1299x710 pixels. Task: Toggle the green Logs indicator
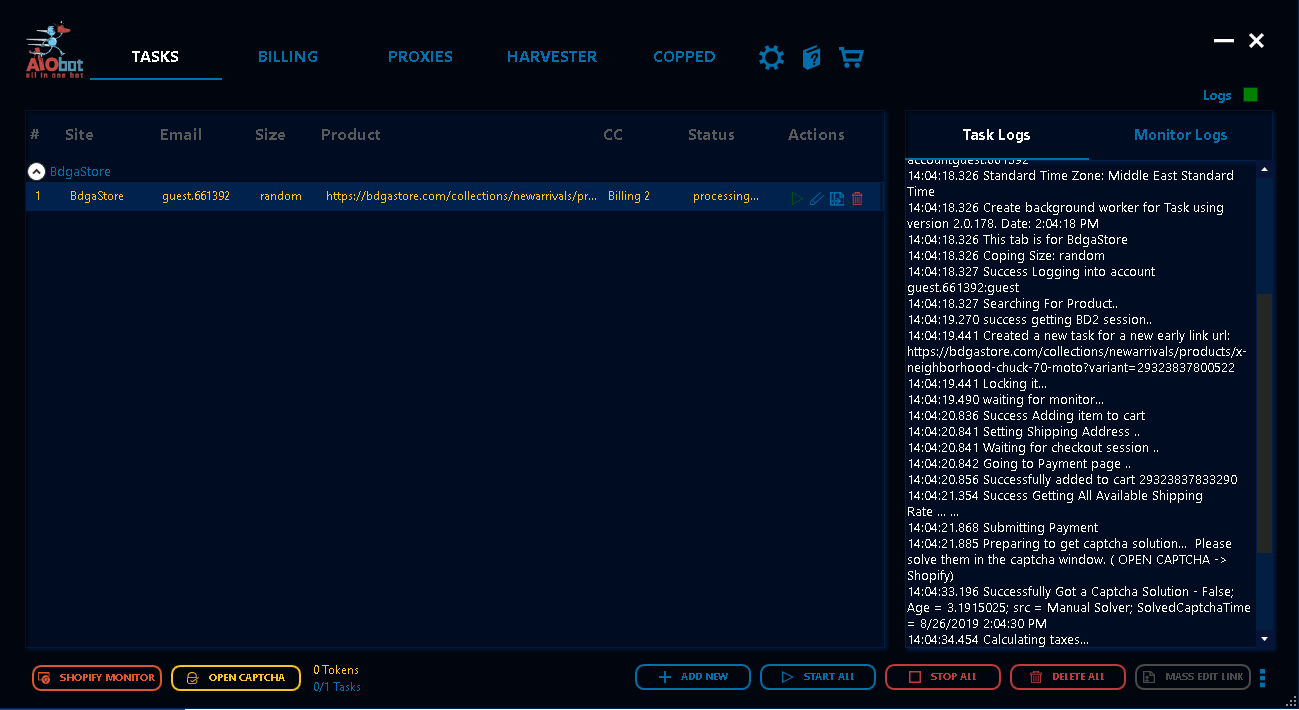[x=1250, y=95]
